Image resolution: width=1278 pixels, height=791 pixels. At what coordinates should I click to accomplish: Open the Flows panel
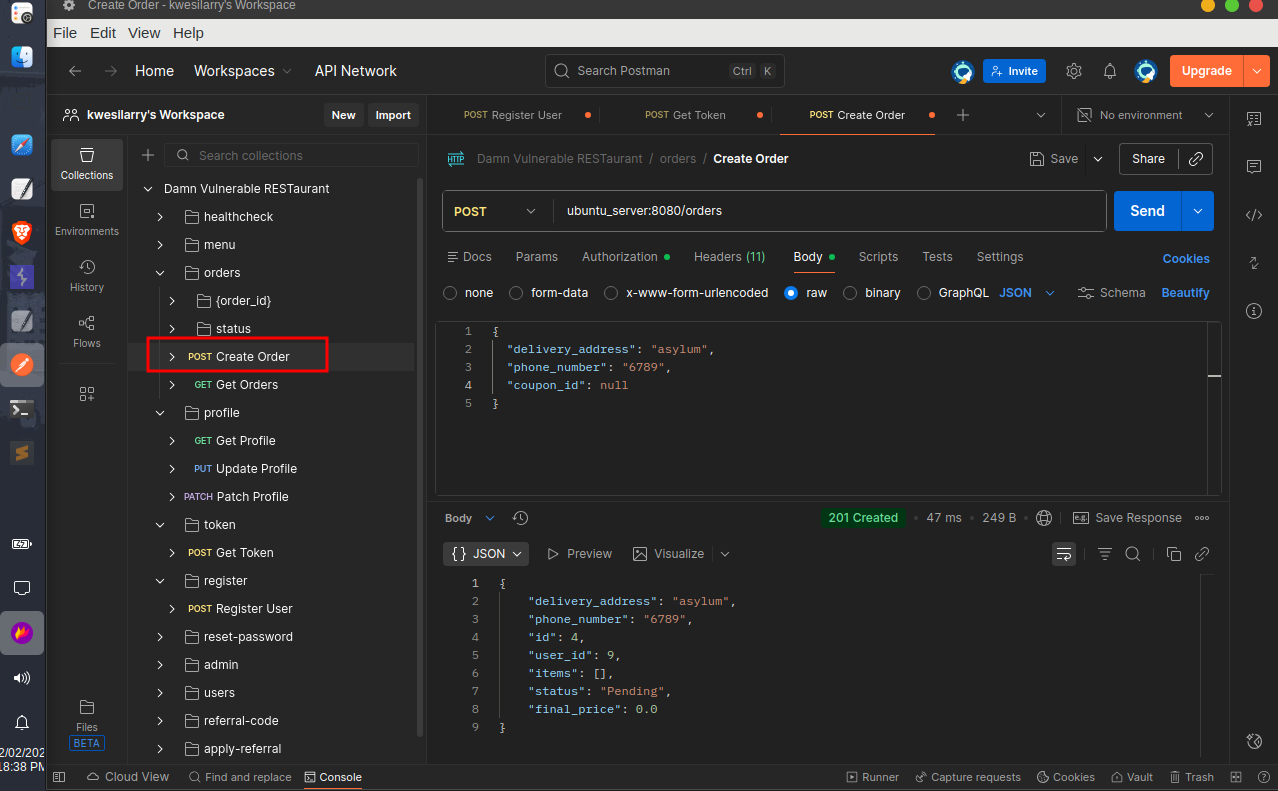click(x=86, y=332)
